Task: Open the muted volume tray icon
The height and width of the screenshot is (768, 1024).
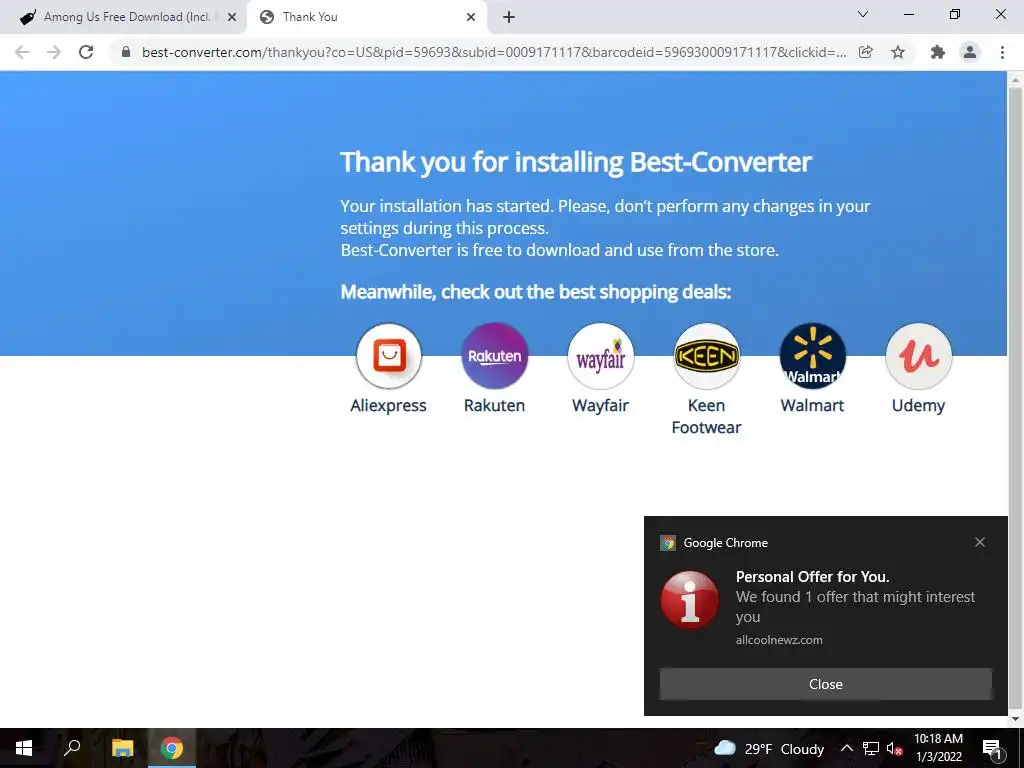Action: (x=894, y=748)
